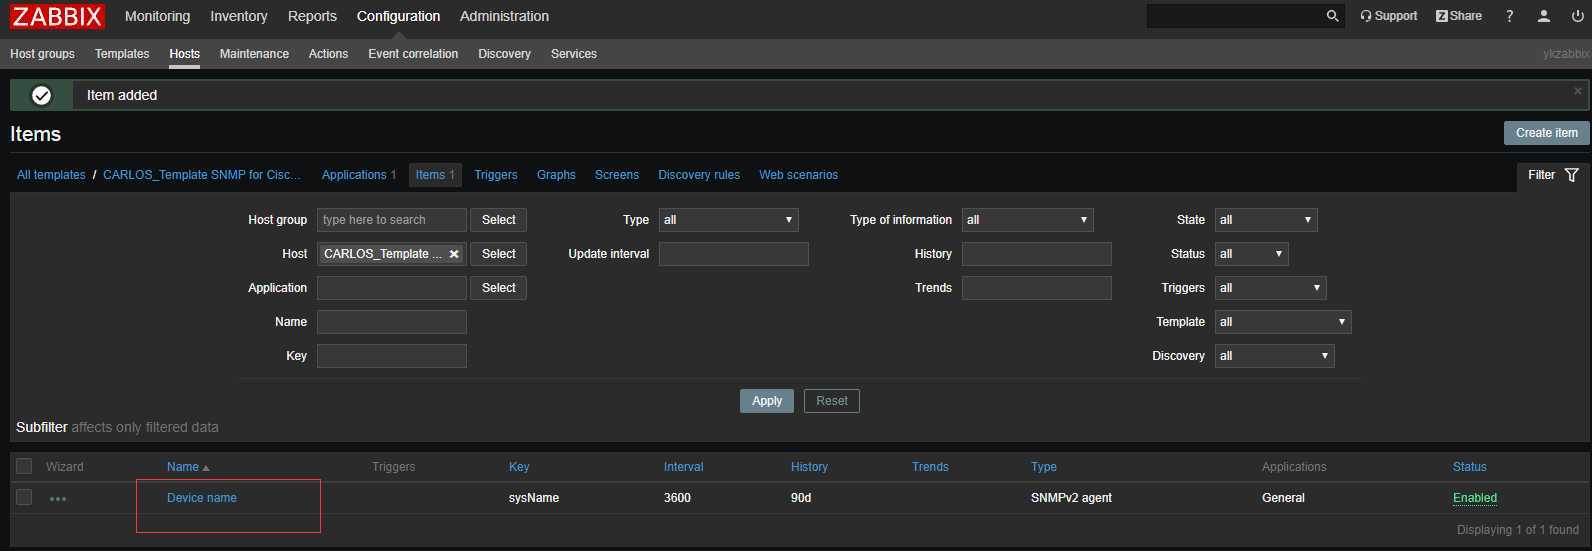Go to Templates submenu
This screenshot has width=1592, height=551.
click(122, 54)
